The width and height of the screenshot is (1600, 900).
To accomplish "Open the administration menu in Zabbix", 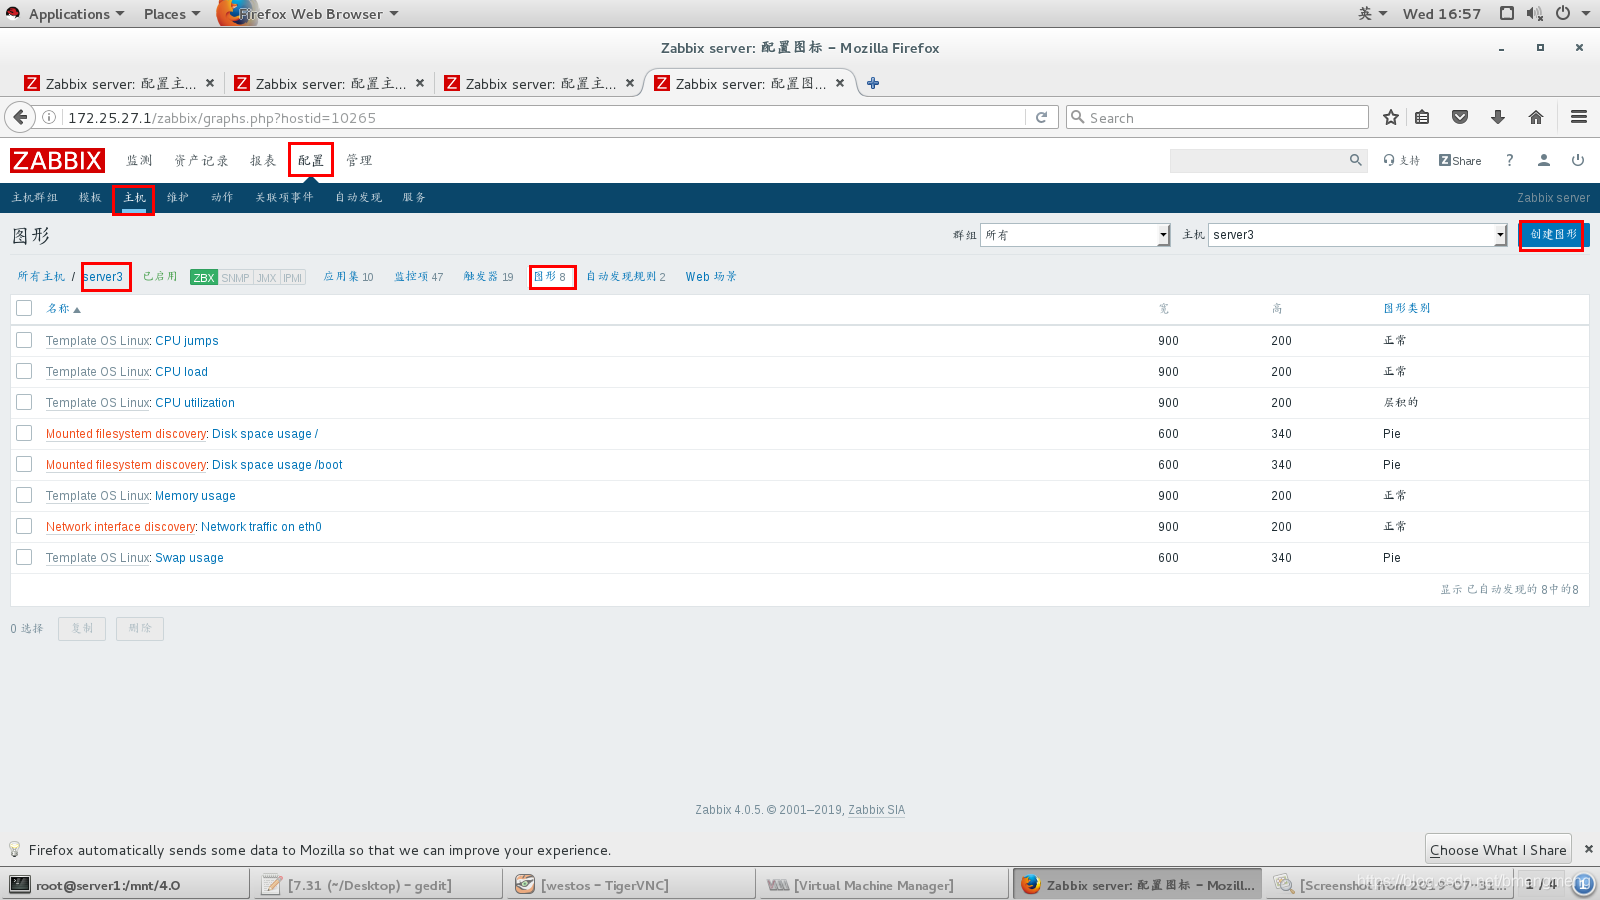I will [359, 160].
